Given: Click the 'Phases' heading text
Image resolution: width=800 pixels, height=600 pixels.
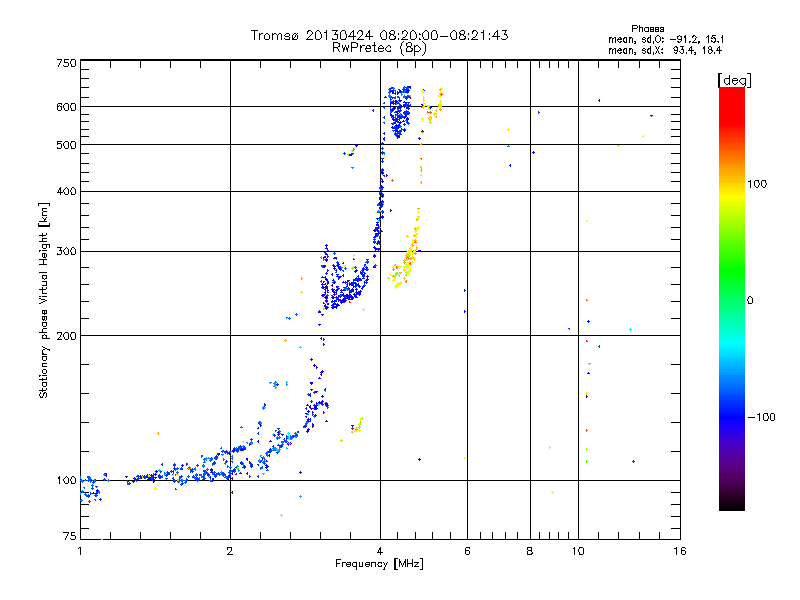Looking at the screenshot, I should click(x=647, y=29).
